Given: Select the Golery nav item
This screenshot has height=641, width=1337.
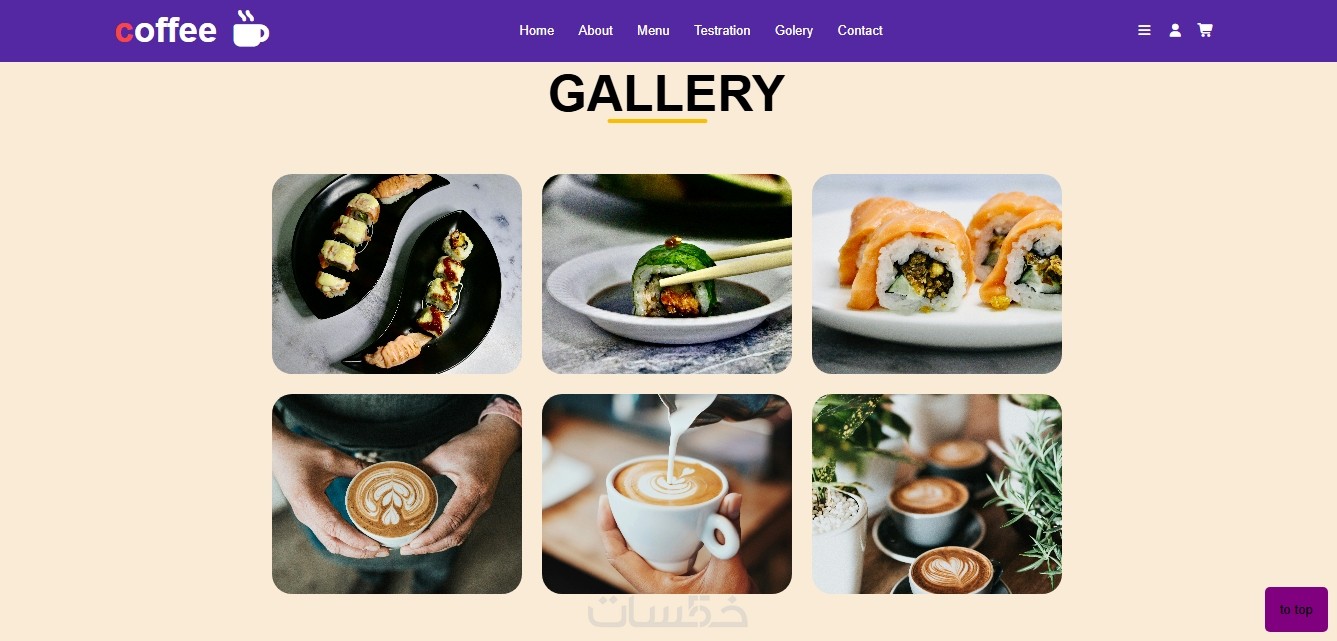Looking at the screenshot, I should coord(794,31).
